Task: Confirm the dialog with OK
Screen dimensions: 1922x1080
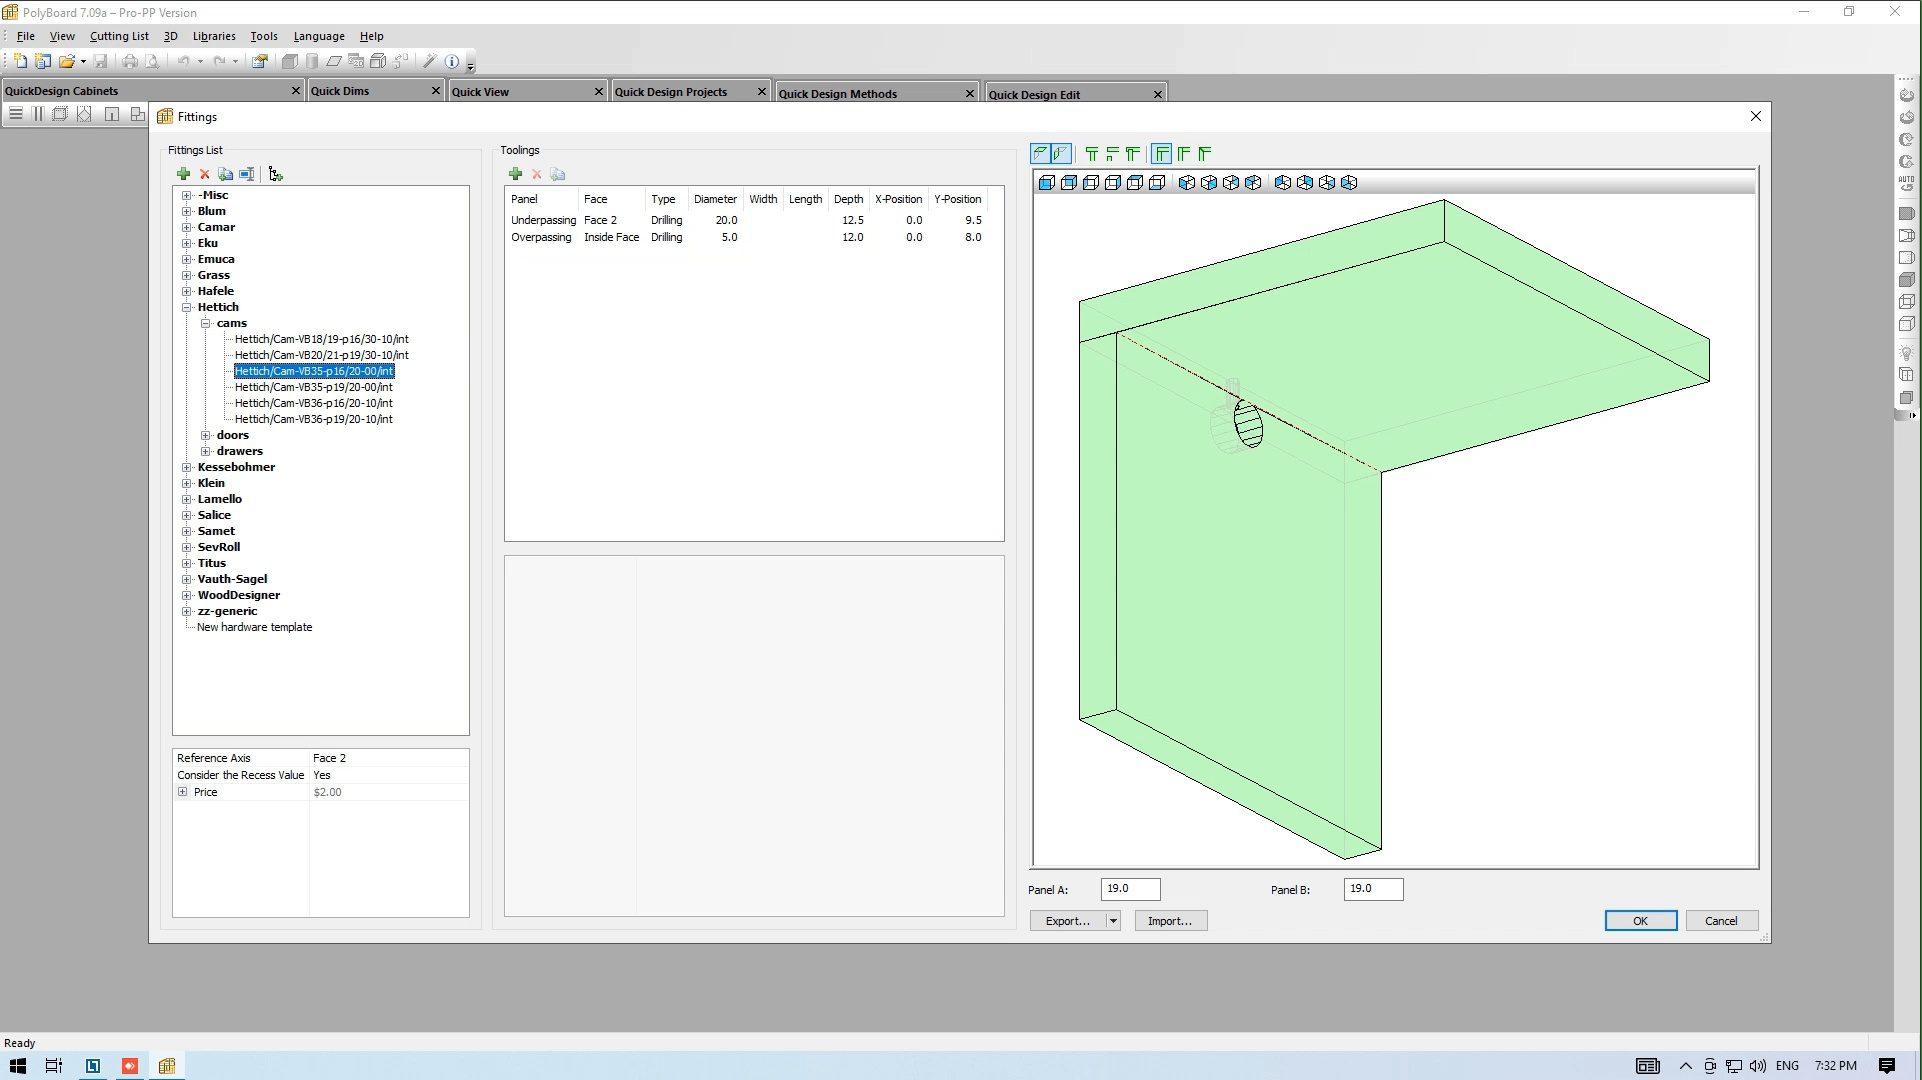Action: coord(1640,921)
